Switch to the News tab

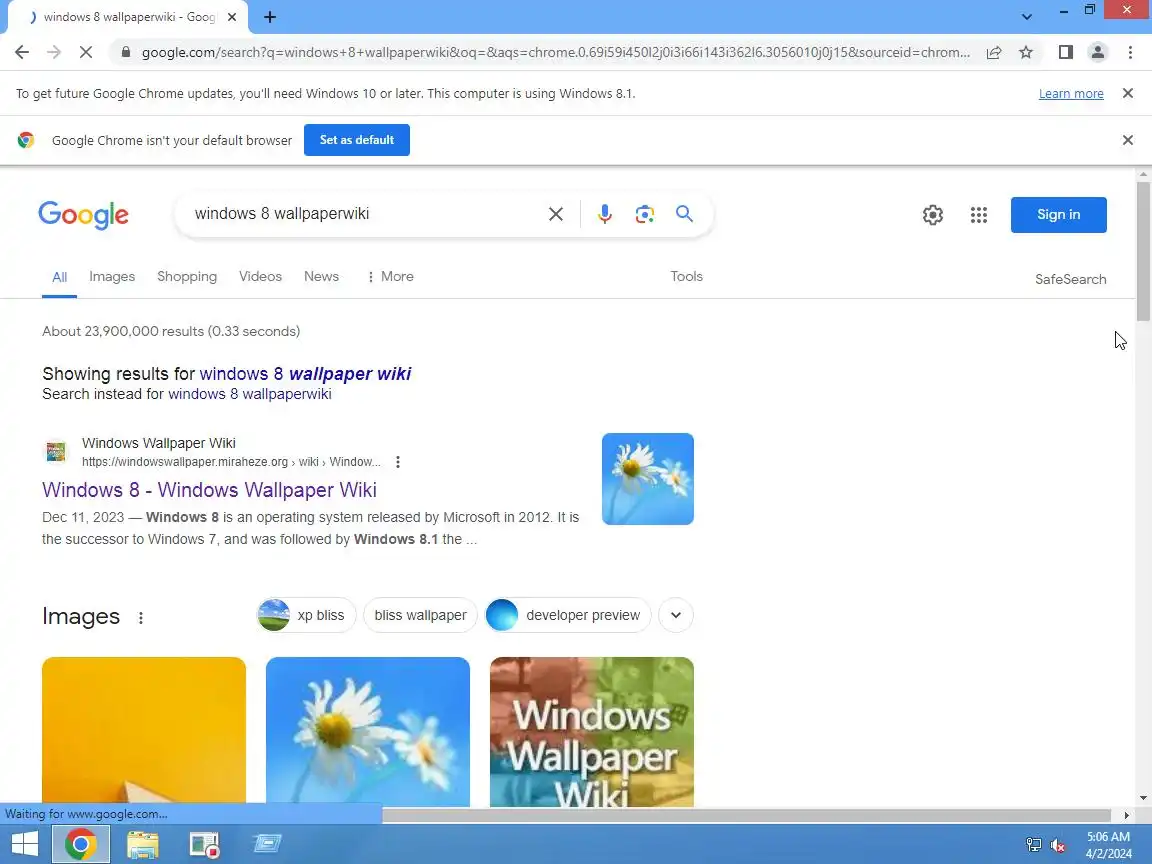click(321, 276)
